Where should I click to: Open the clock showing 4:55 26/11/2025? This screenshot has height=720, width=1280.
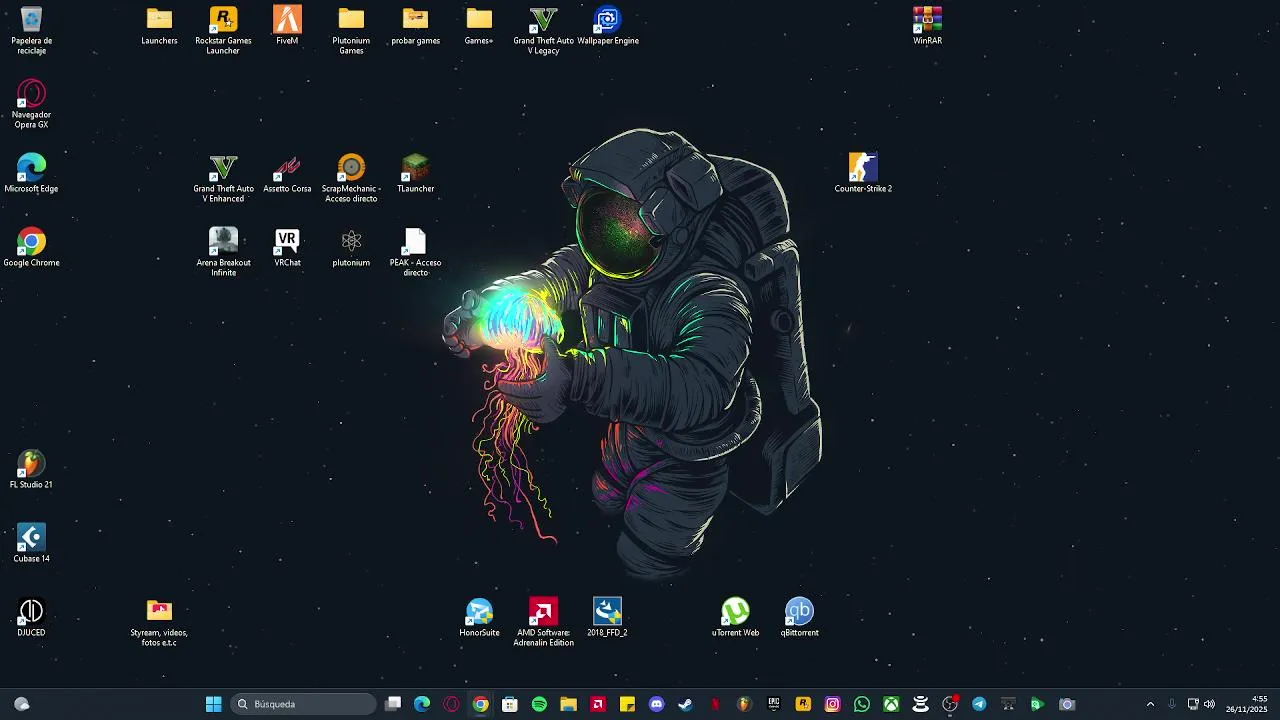click(x=1246, y=704)
